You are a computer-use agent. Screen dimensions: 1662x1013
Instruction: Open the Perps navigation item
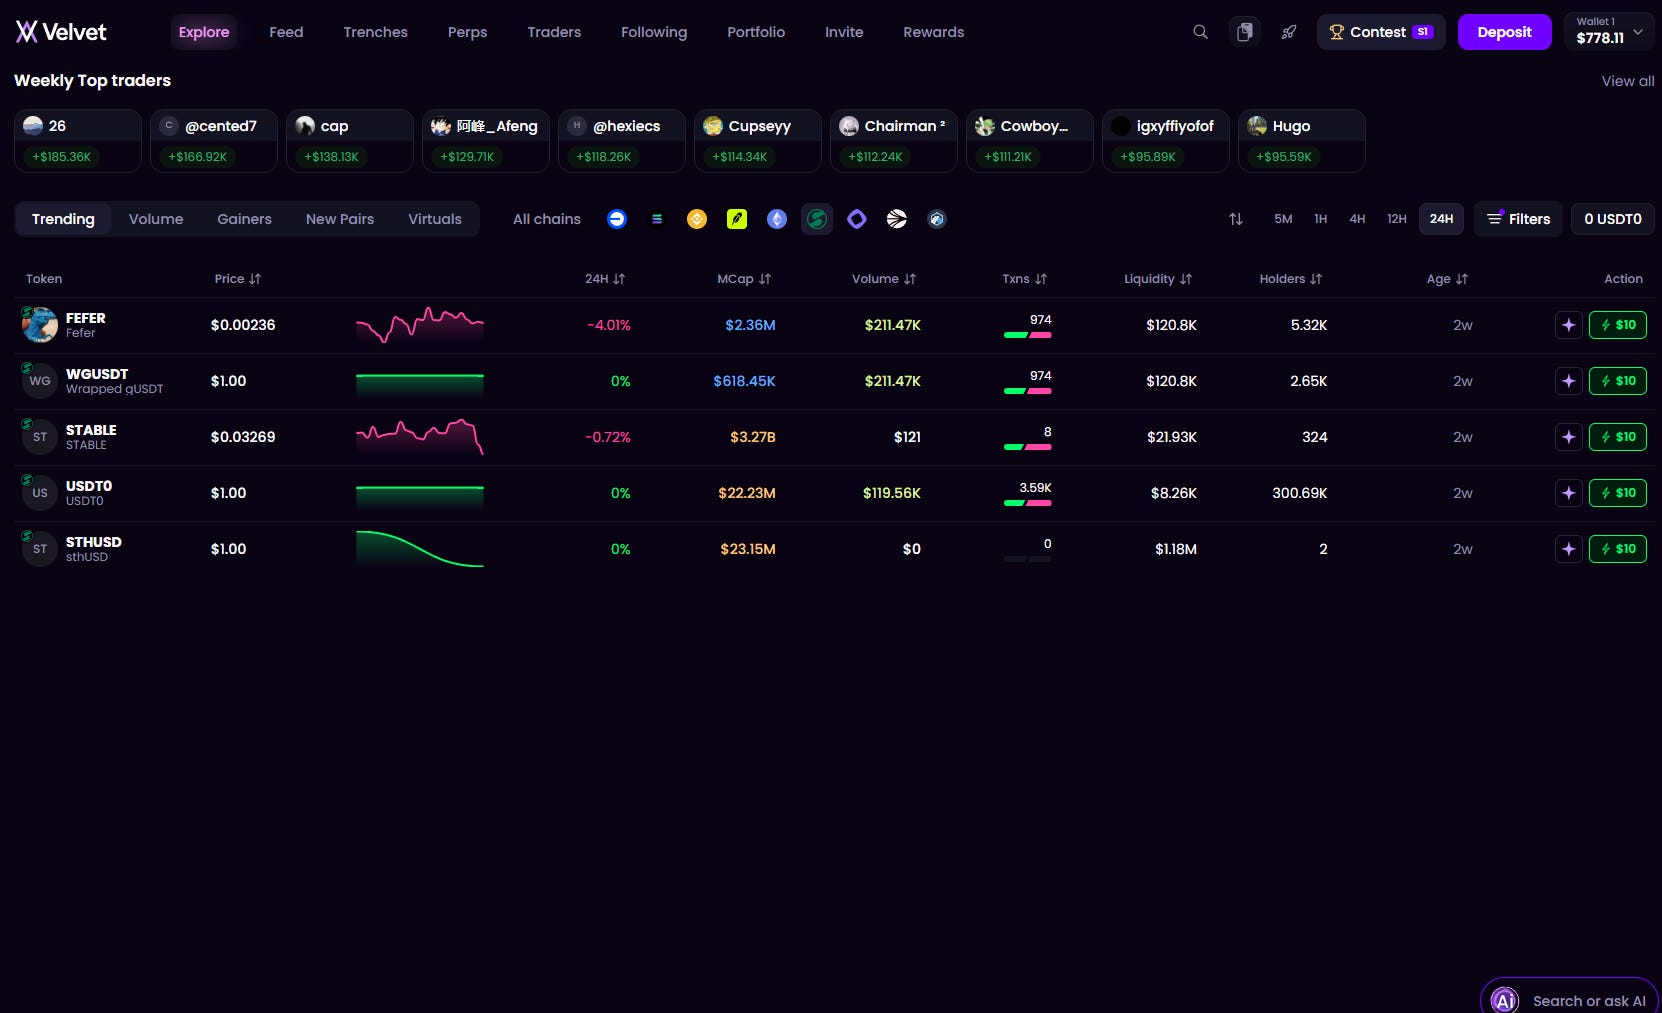[468, 32]
